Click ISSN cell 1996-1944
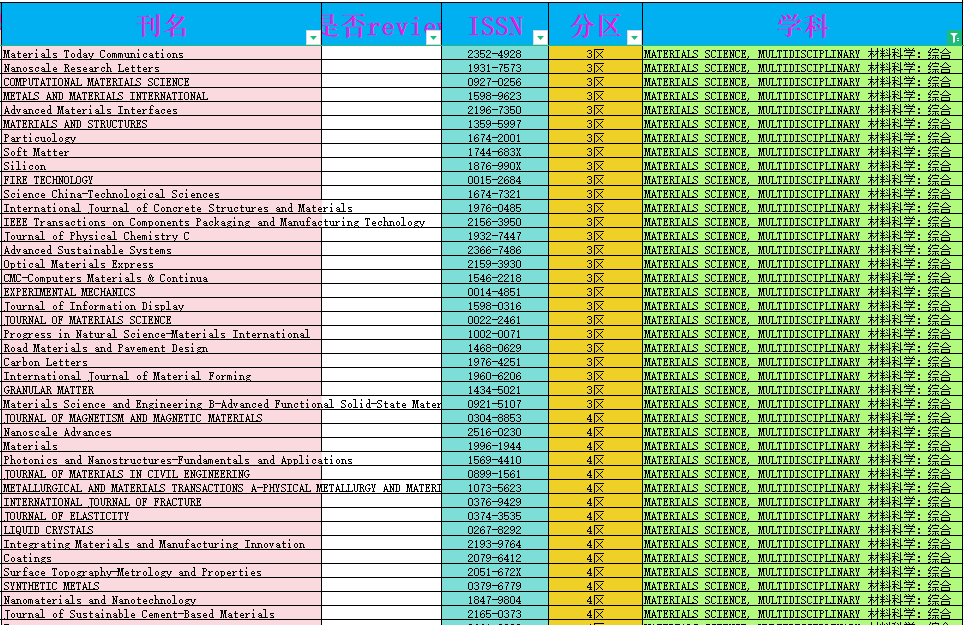964x625 pixels. pyautogui.click(x=495, y=446)
